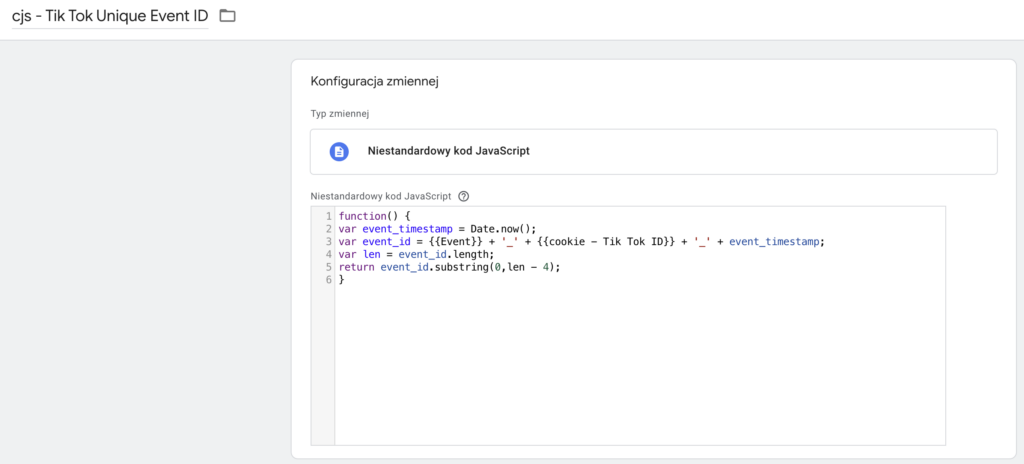Open help icon beside Niestandardowy kod JavaScript label
The width and height of the screenshot is (1024, 464).
pyautogui.click(x=463, y=196)
